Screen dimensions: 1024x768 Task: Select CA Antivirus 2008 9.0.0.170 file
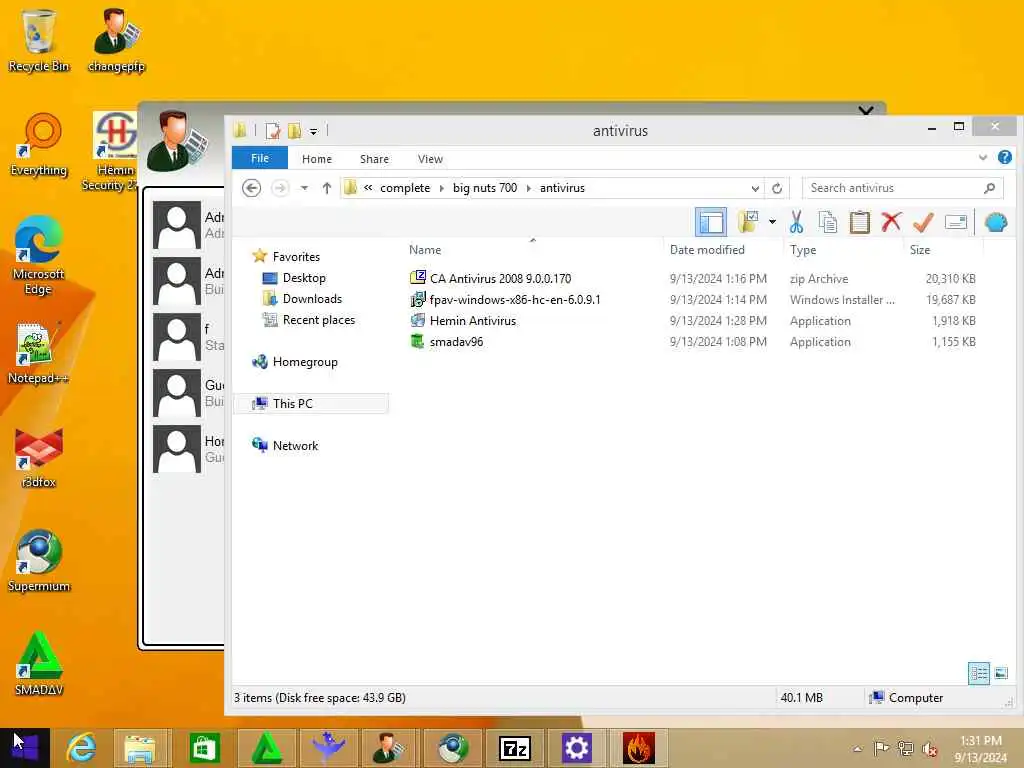coord(500,278)
